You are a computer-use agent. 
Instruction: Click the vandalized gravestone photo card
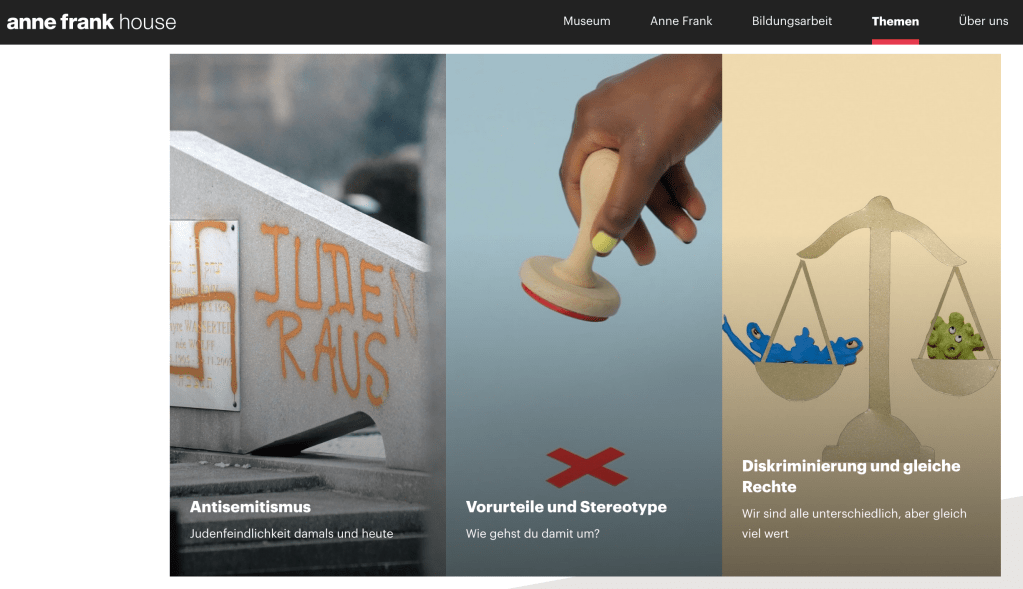308,314
